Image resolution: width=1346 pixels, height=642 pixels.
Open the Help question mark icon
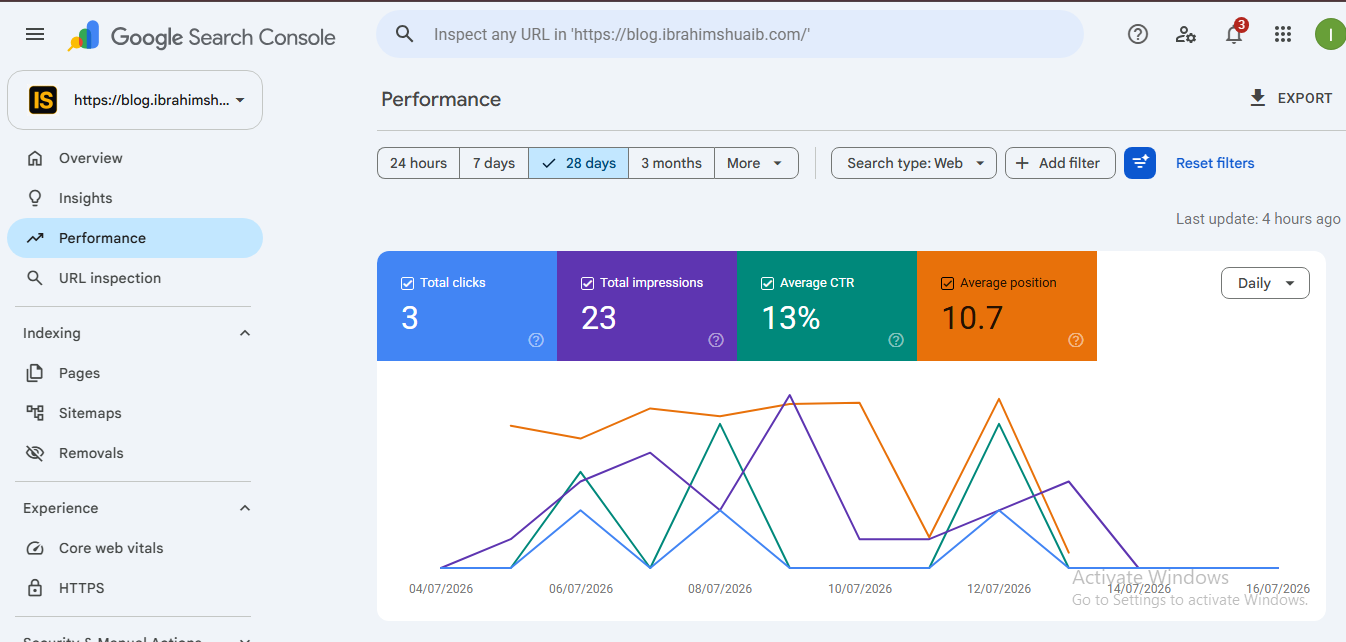point(1138,34)
